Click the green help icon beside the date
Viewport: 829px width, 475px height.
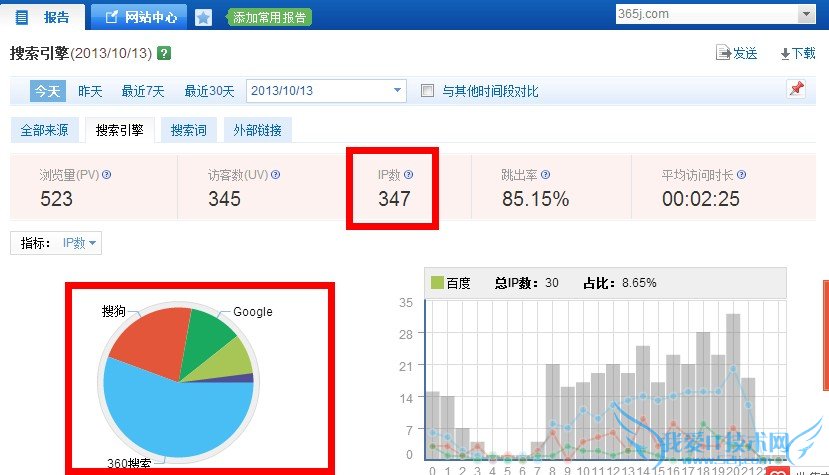pos(164,54)
